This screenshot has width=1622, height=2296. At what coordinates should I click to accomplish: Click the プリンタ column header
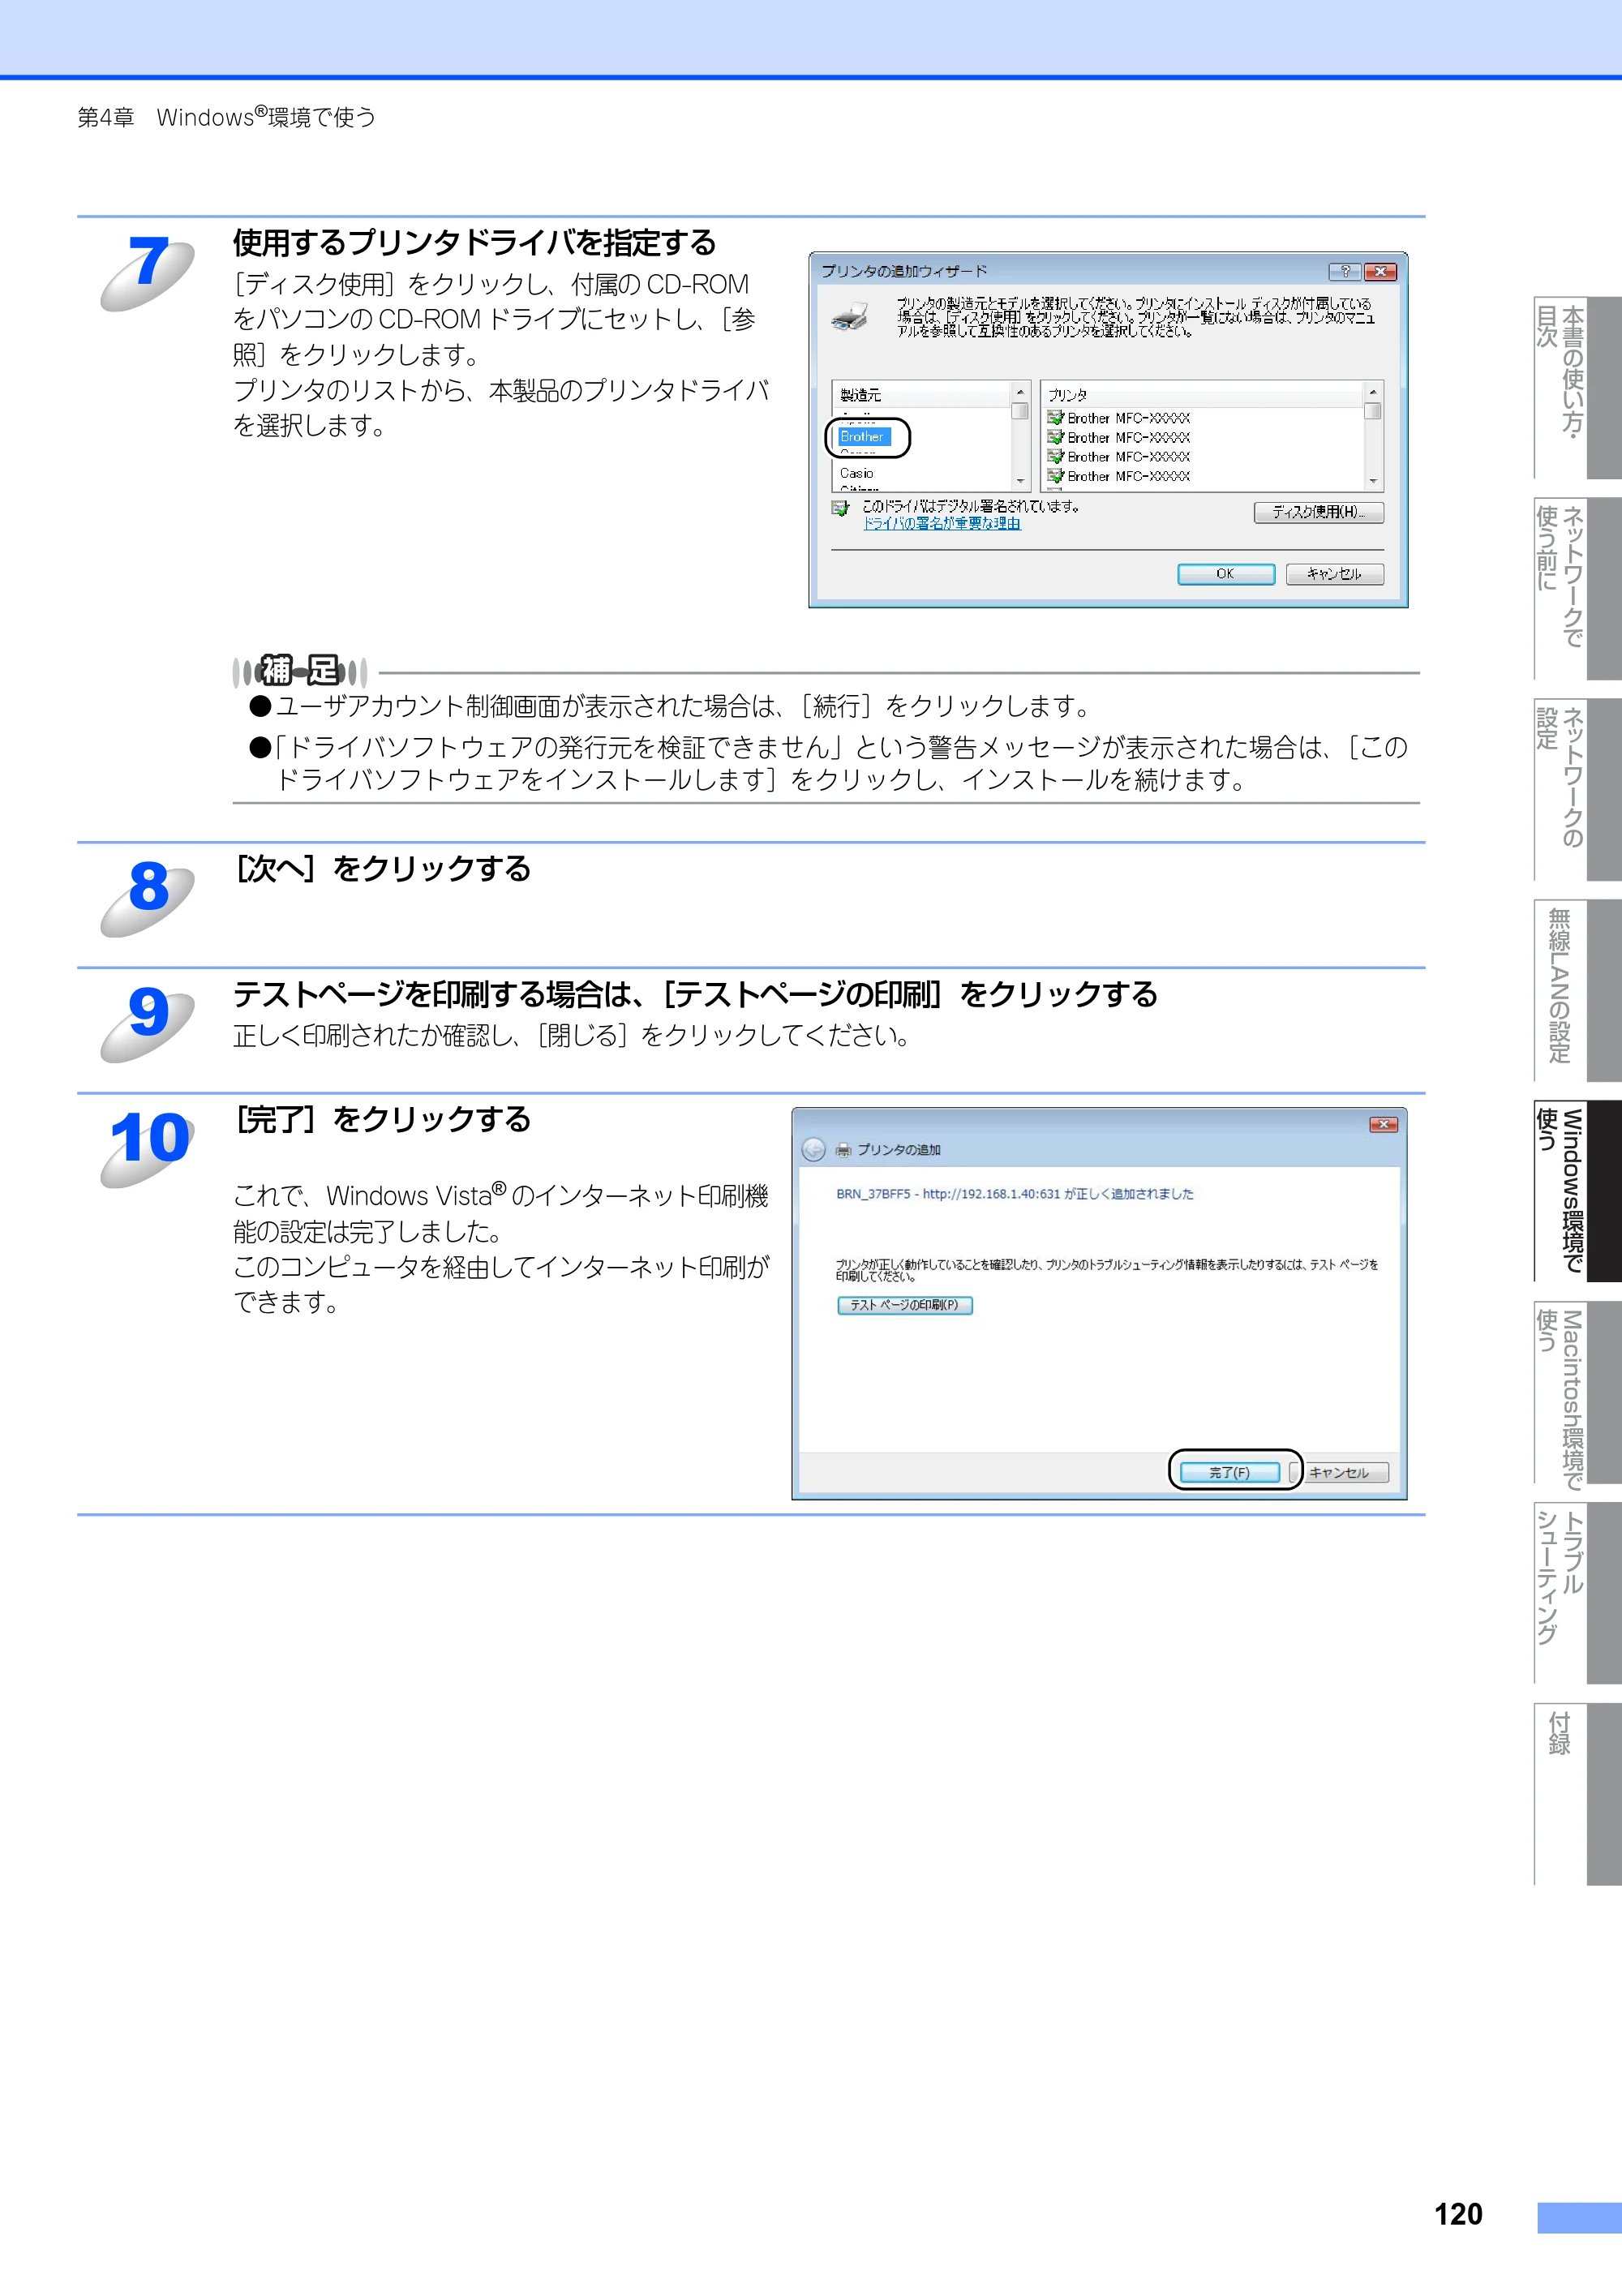point(1202,395)
